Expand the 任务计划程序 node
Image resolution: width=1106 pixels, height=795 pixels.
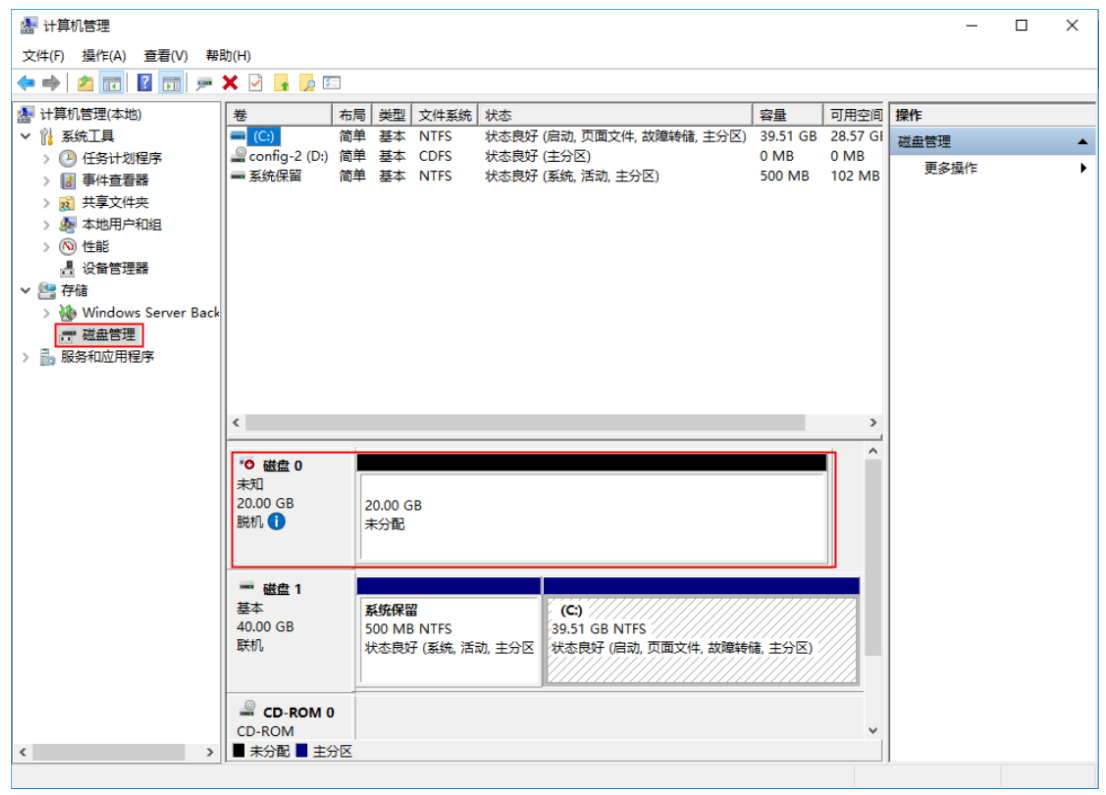(47, 159)
